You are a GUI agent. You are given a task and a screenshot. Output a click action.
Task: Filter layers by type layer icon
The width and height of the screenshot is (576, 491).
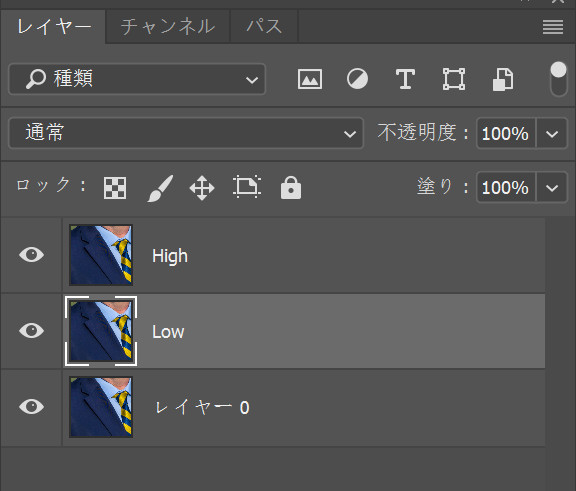405,79
